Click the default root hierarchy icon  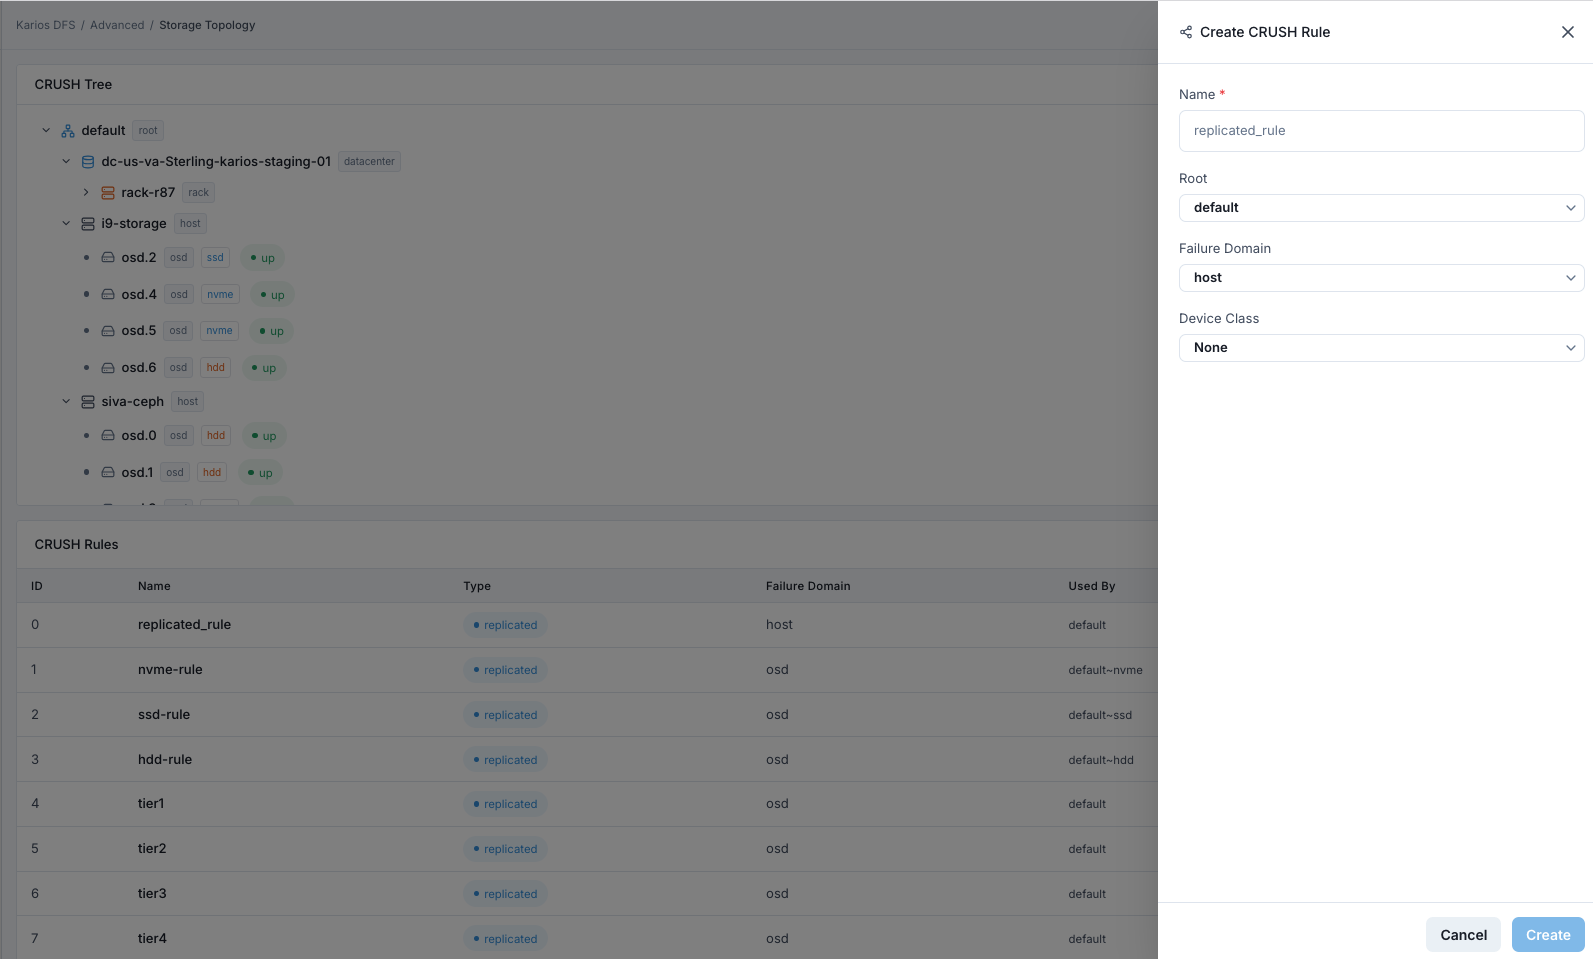tap(68, 131)
